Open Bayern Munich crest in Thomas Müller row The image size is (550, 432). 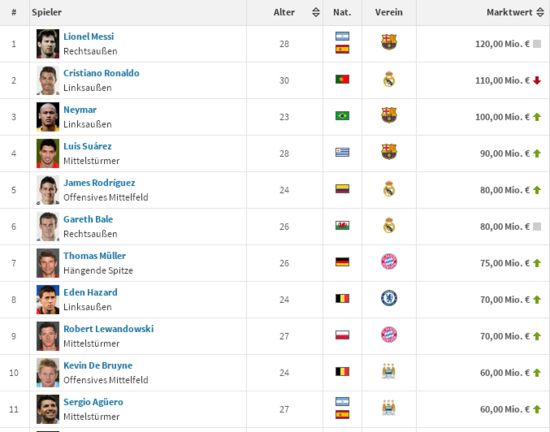coord(389,262)
